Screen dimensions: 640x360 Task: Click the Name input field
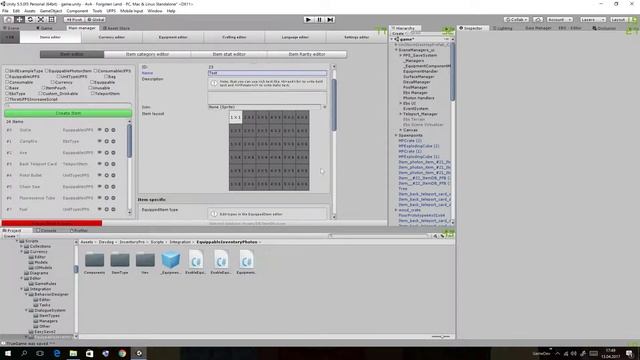coord(267,73)
